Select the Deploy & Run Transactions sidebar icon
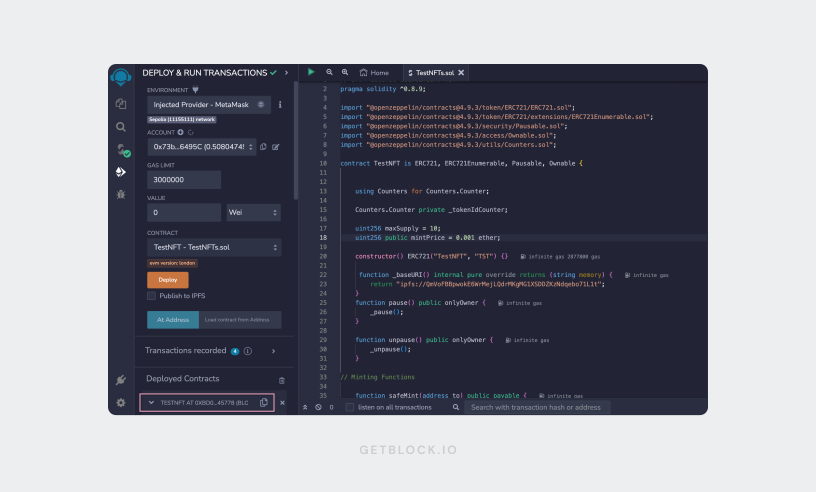This screenshot has height=492, width=816. tap(121, 172)
